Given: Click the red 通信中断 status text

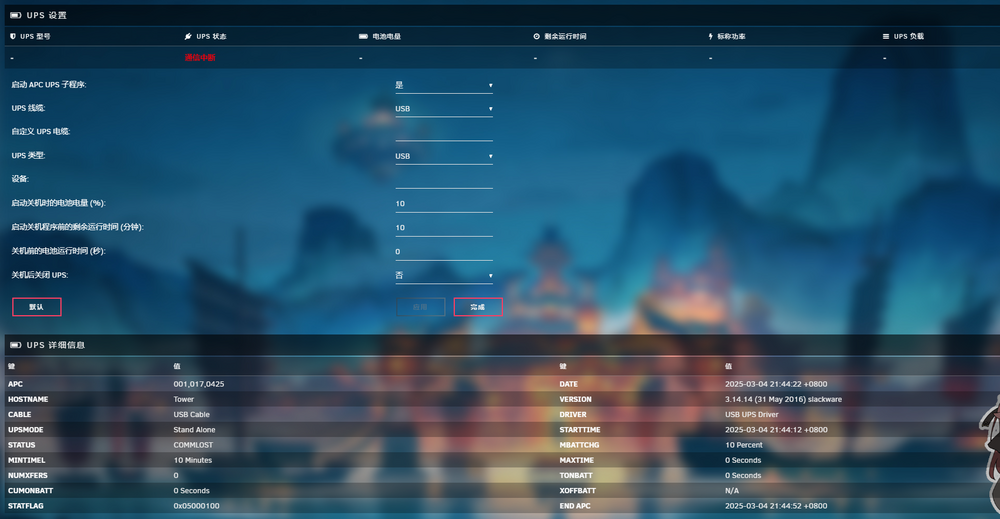Looking at the screenshot, I should click(200, 58).
